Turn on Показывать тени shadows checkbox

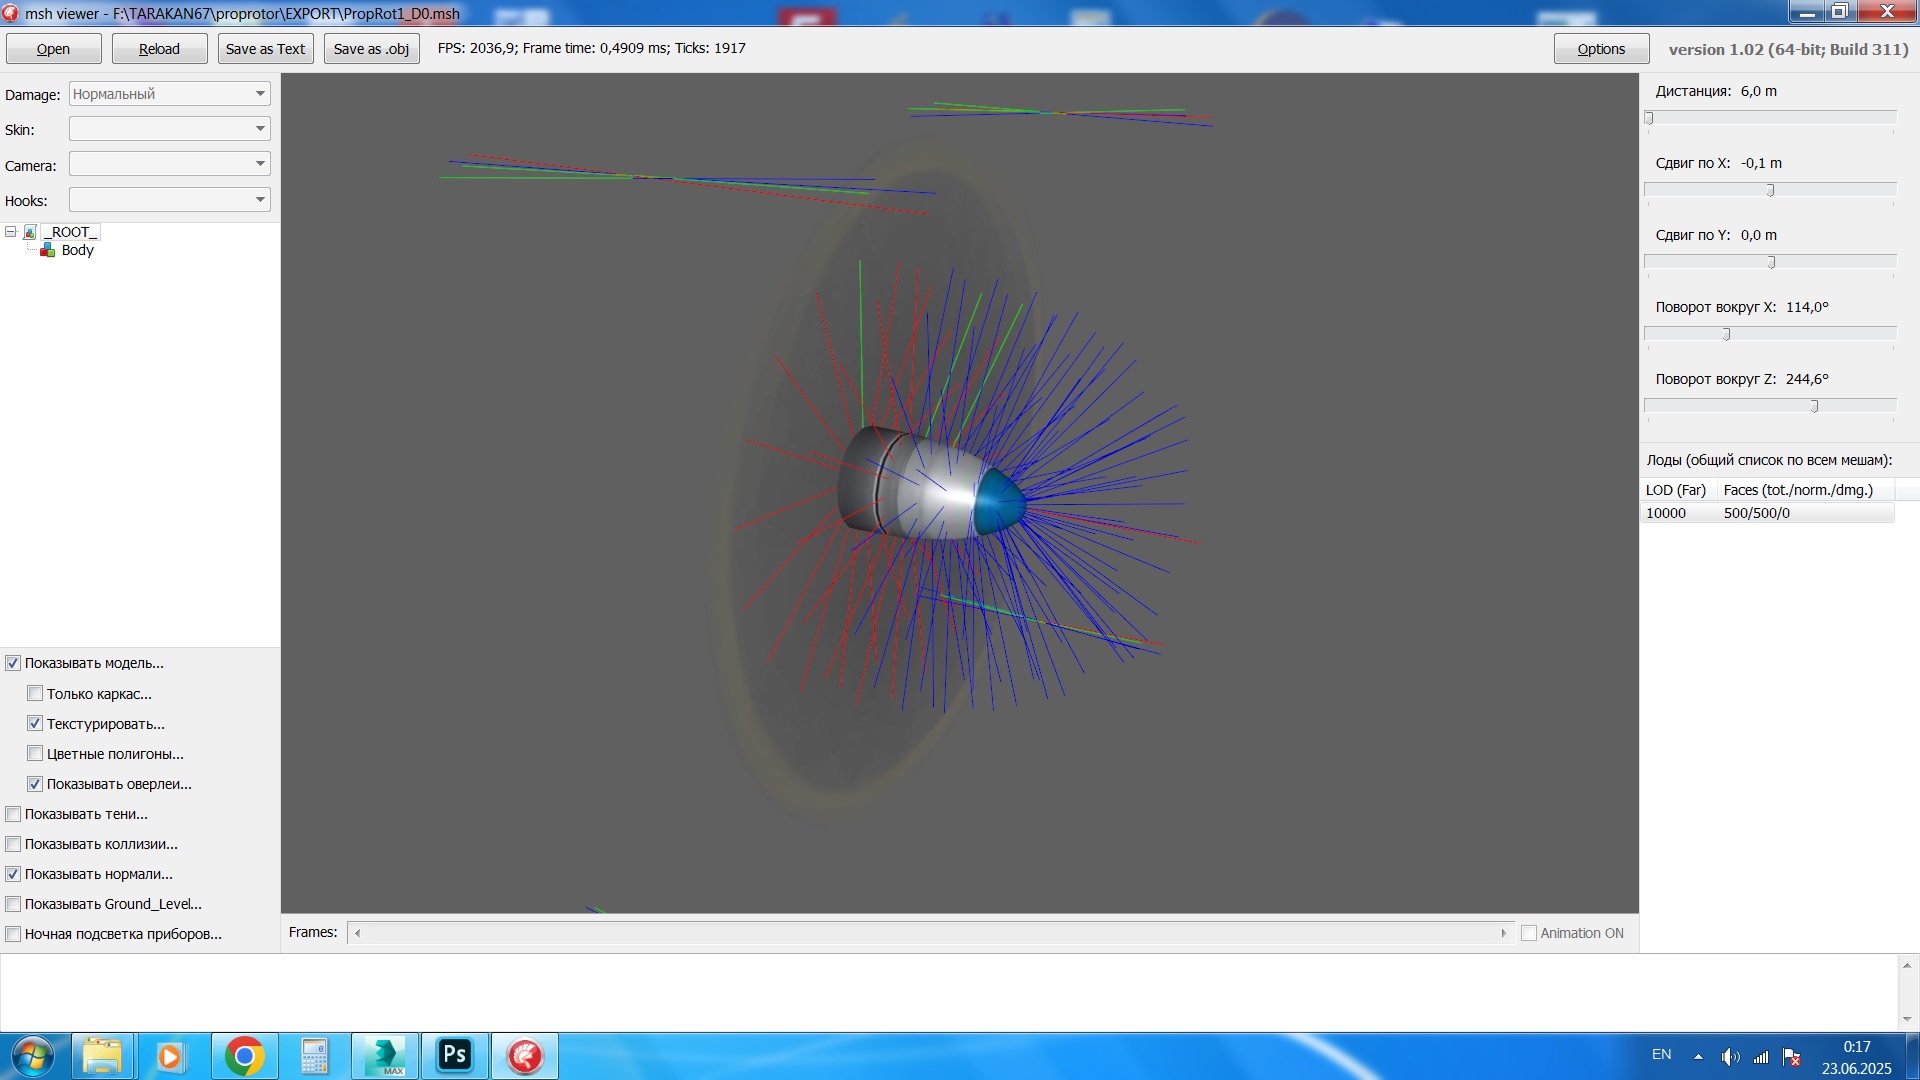(x=13, y=814)
